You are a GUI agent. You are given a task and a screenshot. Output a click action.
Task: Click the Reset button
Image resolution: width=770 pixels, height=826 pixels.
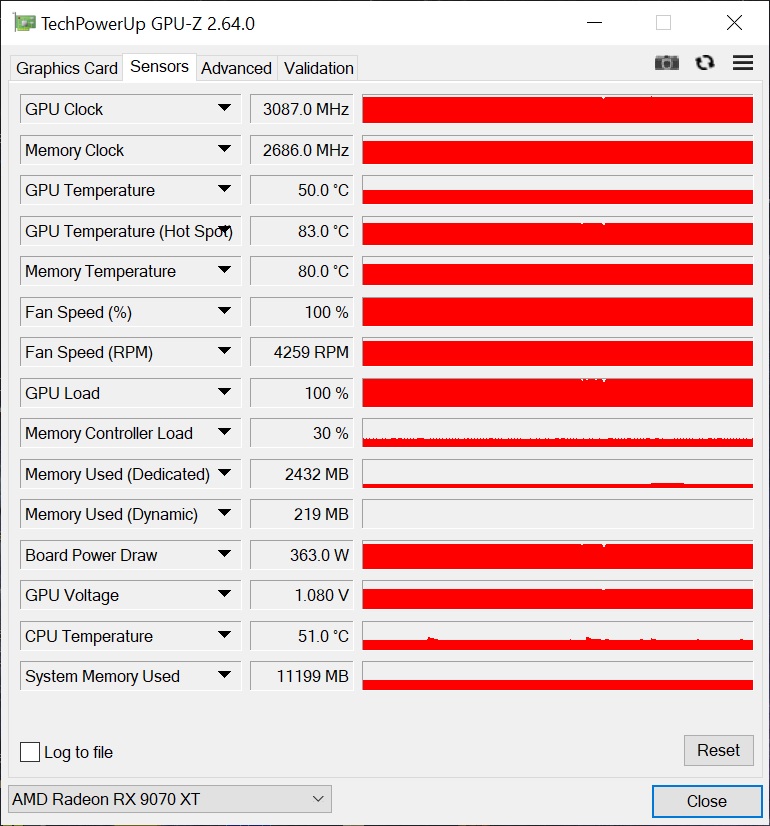point(718,750)
